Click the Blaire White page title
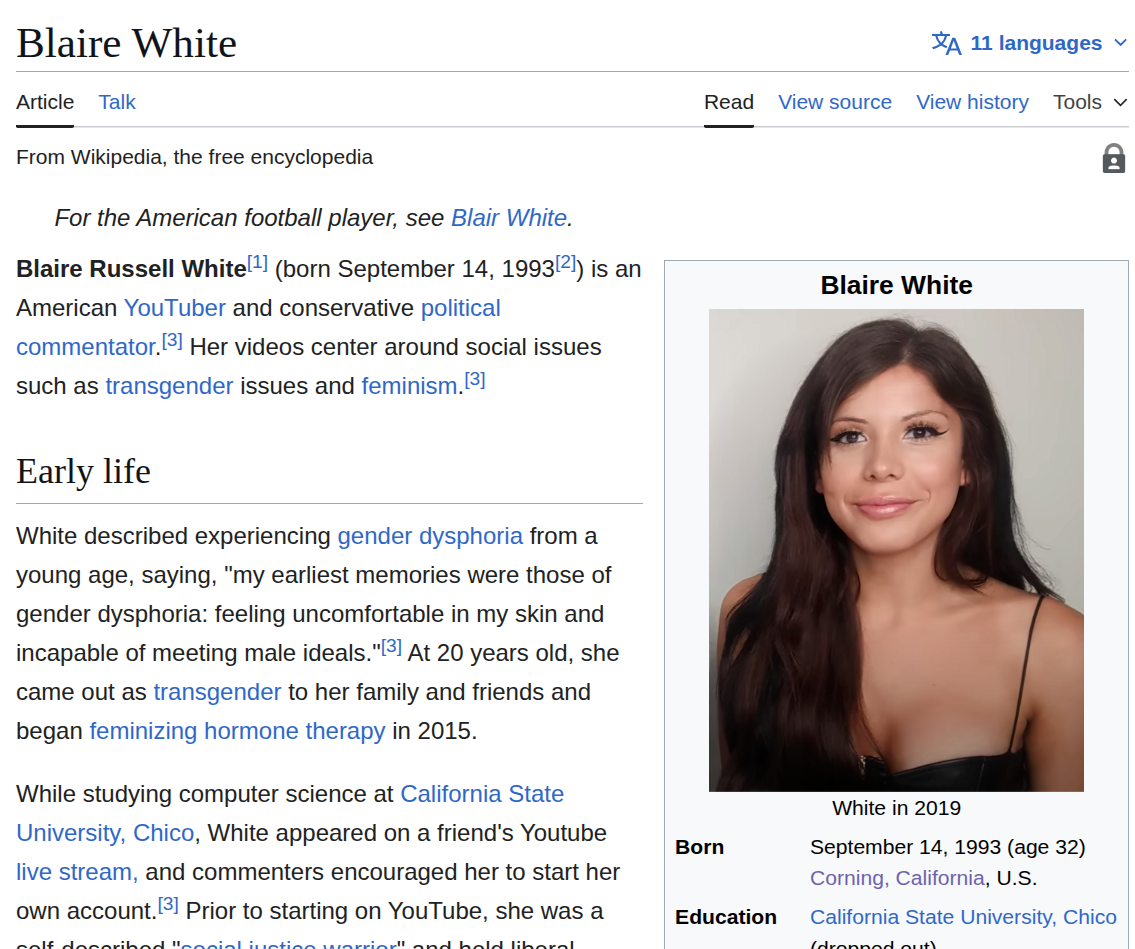Image resolution: width=1135 pixels, height=949 pixels. 127,44
